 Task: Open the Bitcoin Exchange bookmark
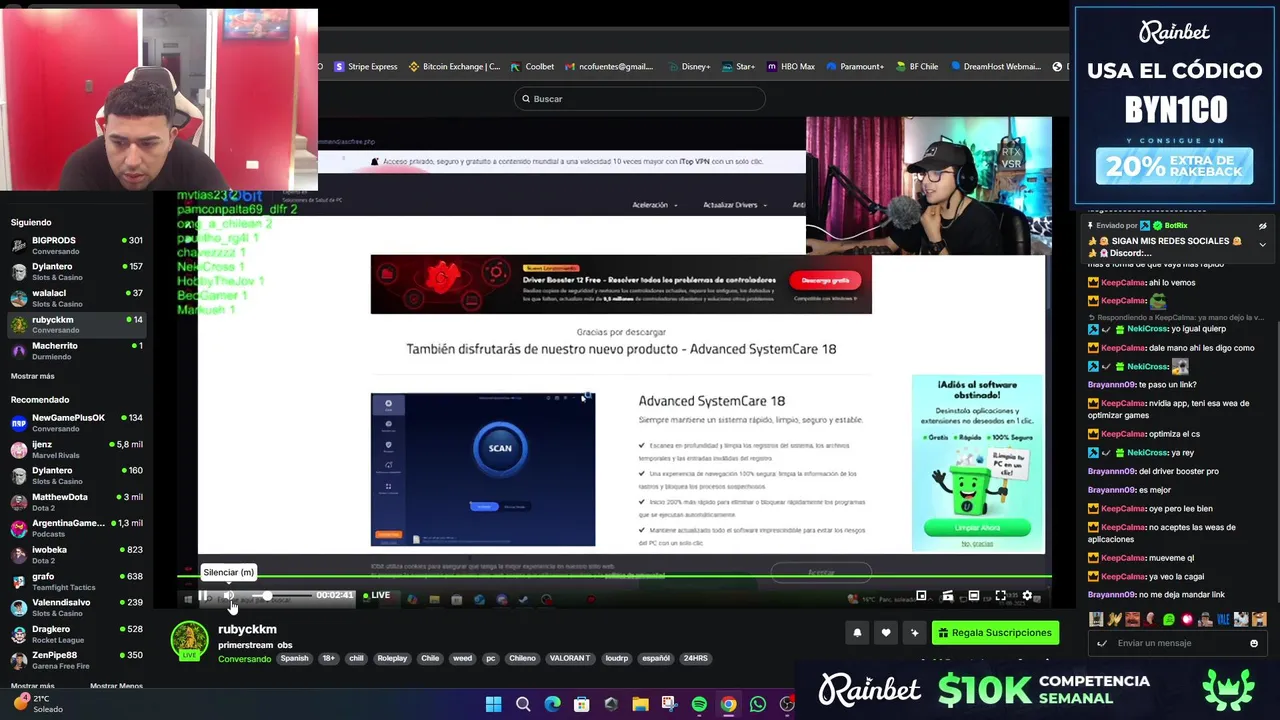(455, 67)
